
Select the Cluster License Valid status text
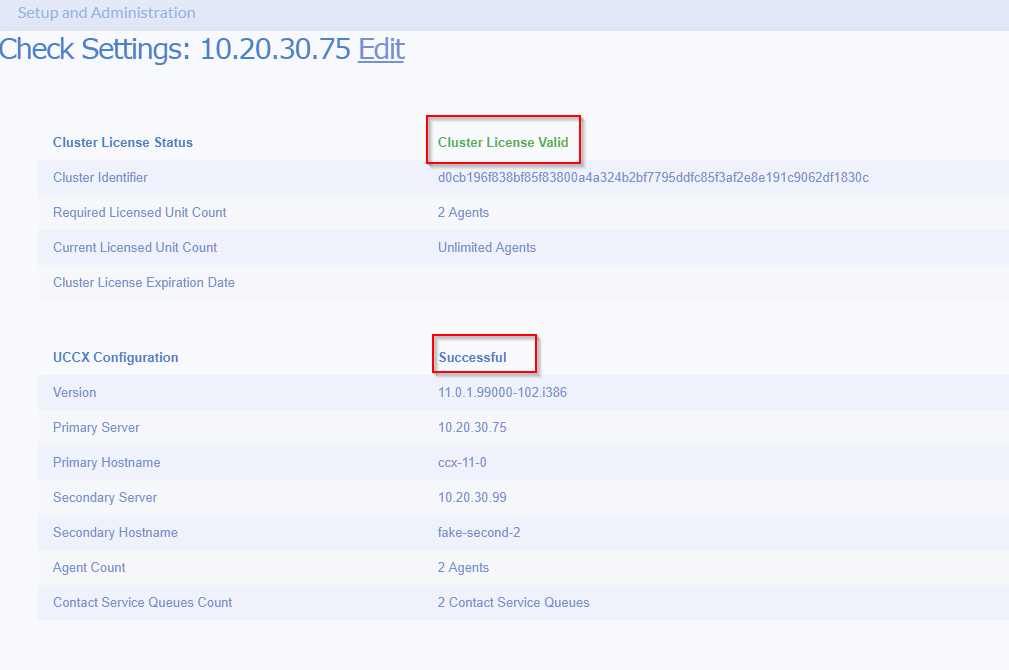pyautogui.click(x=503, y=142)
